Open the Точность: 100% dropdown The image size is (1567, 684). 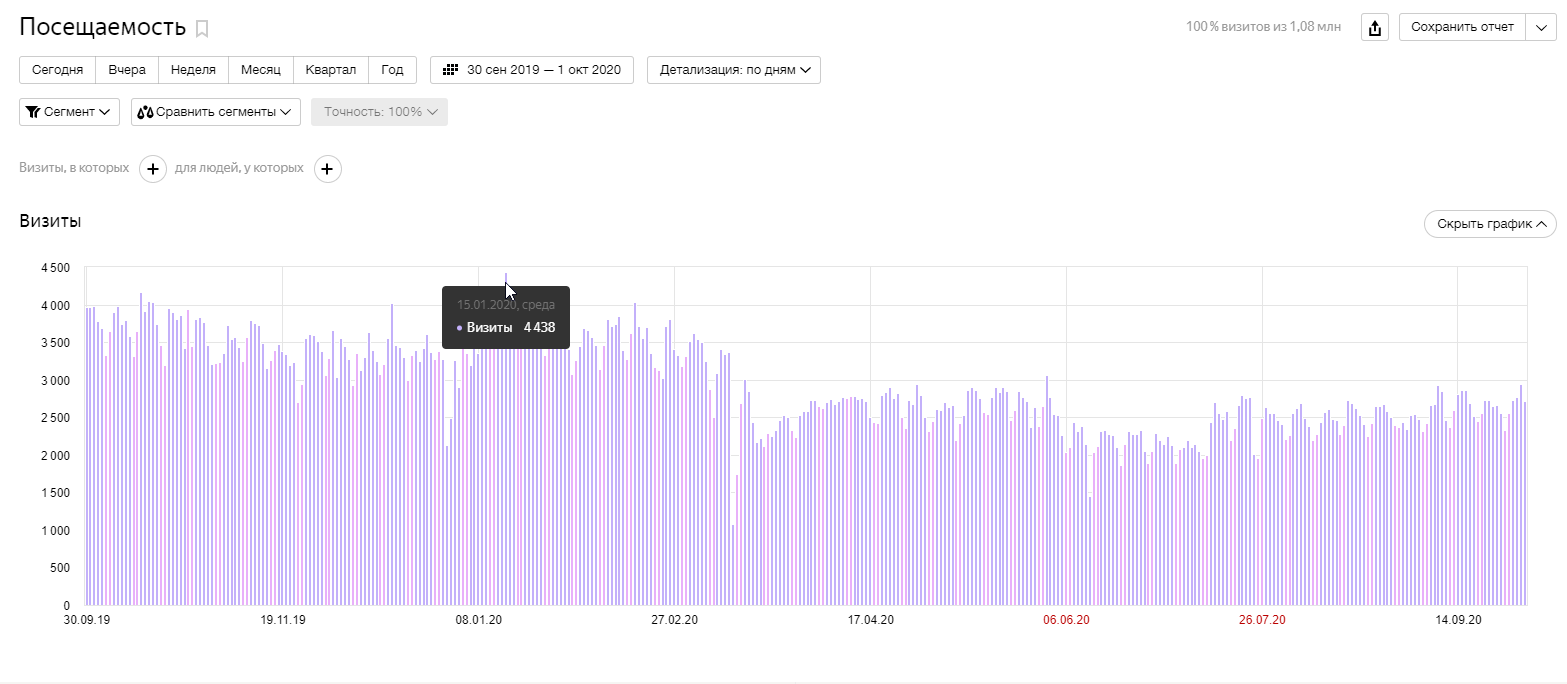point(379,112)
